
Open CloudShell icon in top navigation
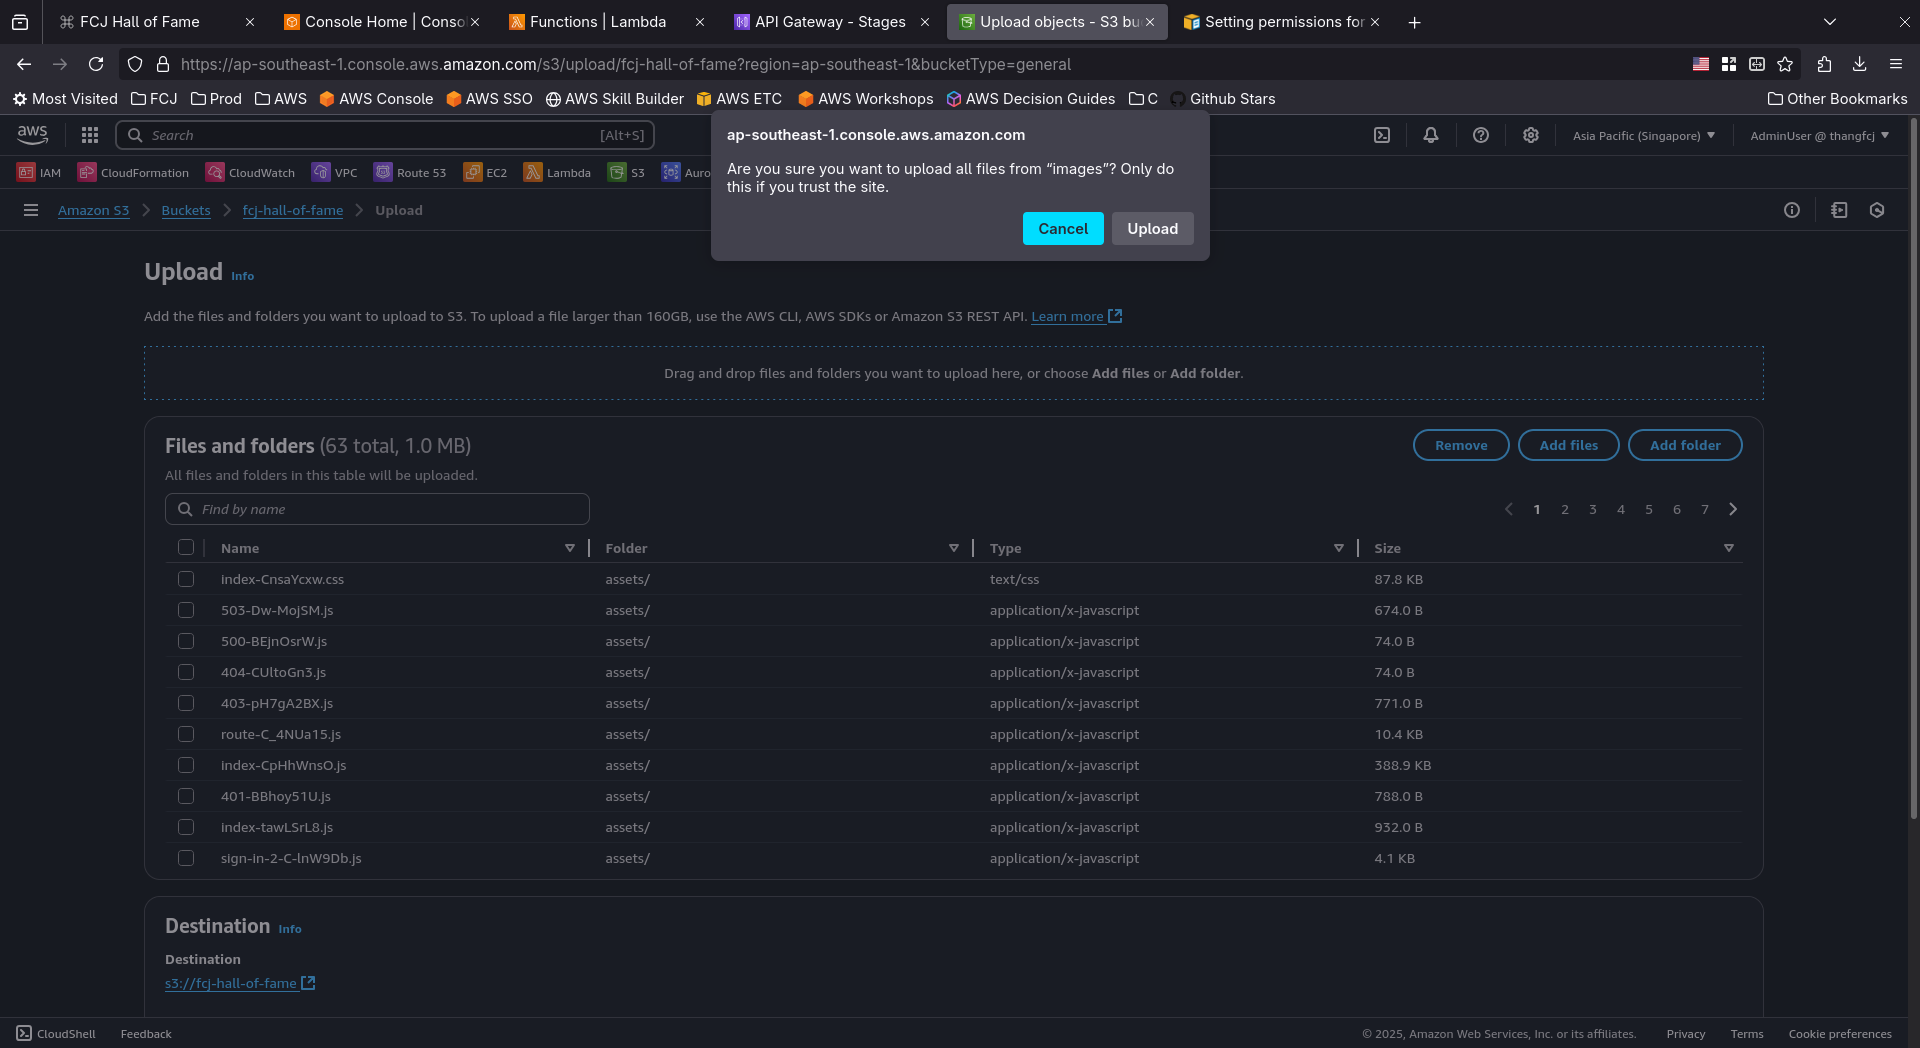1382,135
